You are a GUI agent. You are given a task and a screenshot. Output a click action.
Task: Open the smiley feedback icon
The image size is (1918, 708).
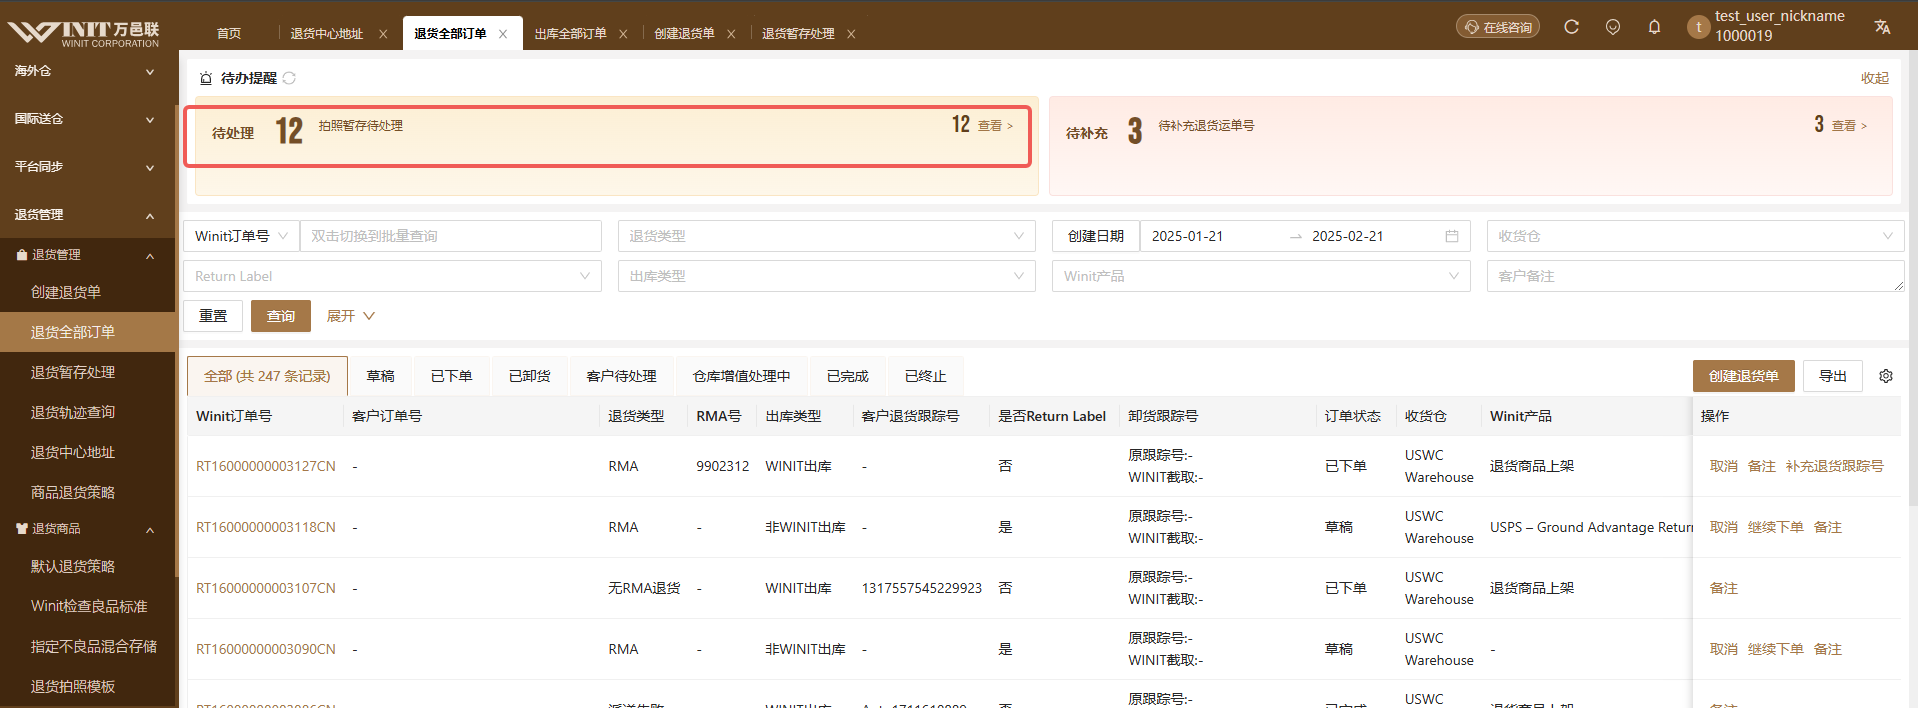pyautogui.click(x=1613, y=27)
